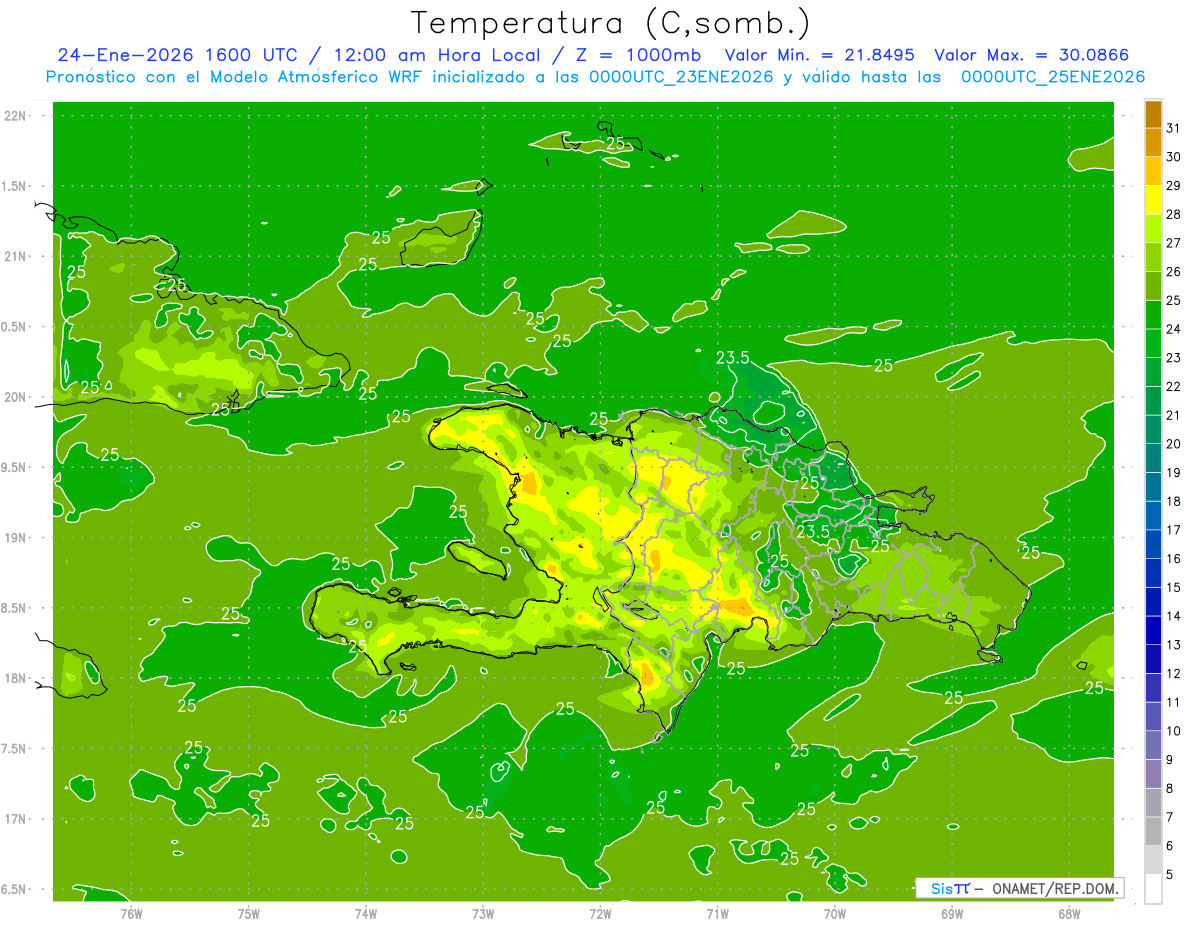This screenshot has width=1200, height=927.
Task: Click the 68W longitude axis label
Action: click(1068, 913)
